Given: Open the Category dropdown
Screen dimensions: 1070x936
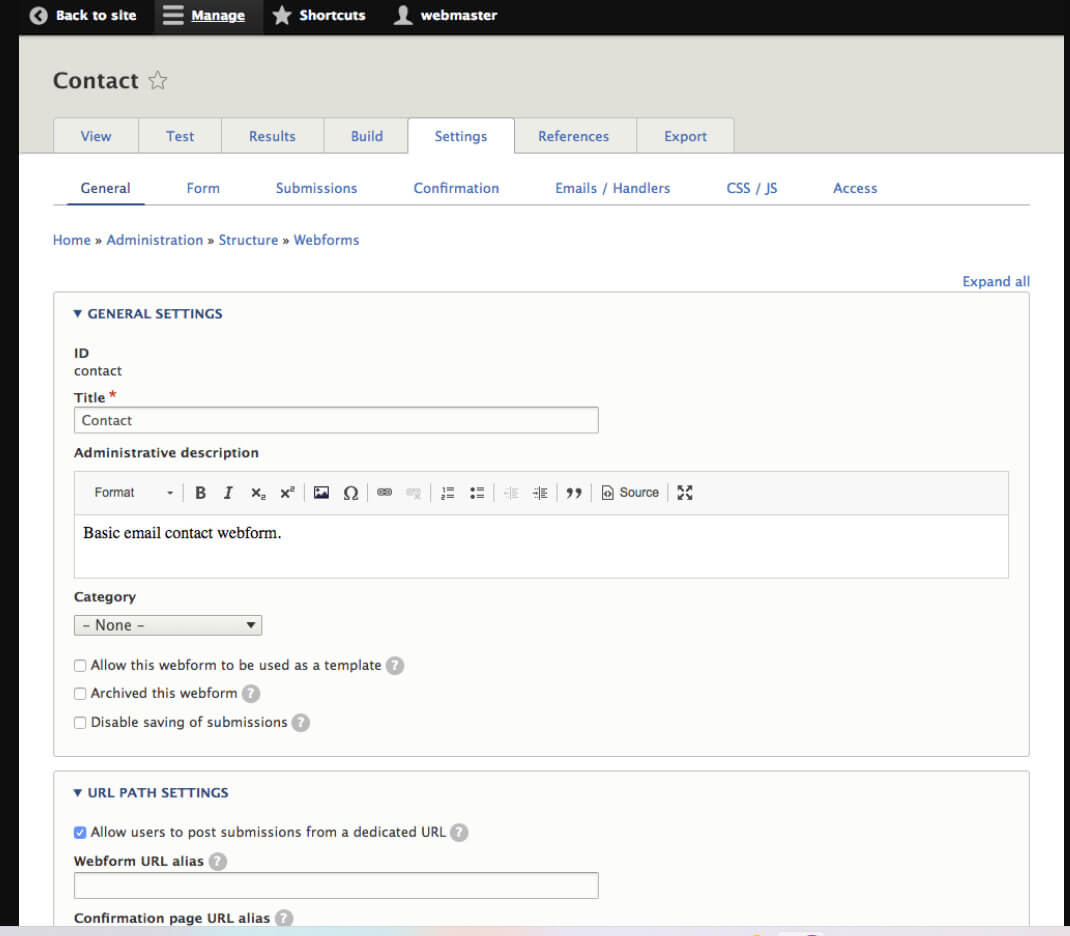Looking at the screenshot, I should tap(167, 624).
